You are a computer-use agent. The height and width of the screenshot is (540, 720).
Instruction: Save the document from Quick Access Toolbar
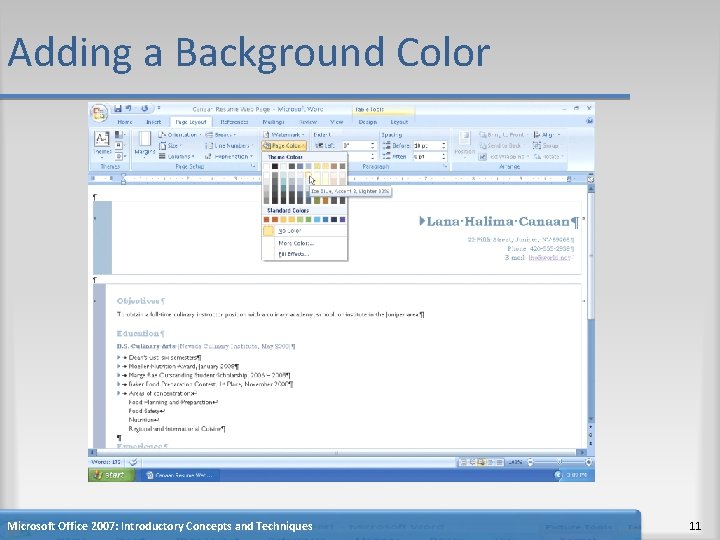click(x=118, y=108)
